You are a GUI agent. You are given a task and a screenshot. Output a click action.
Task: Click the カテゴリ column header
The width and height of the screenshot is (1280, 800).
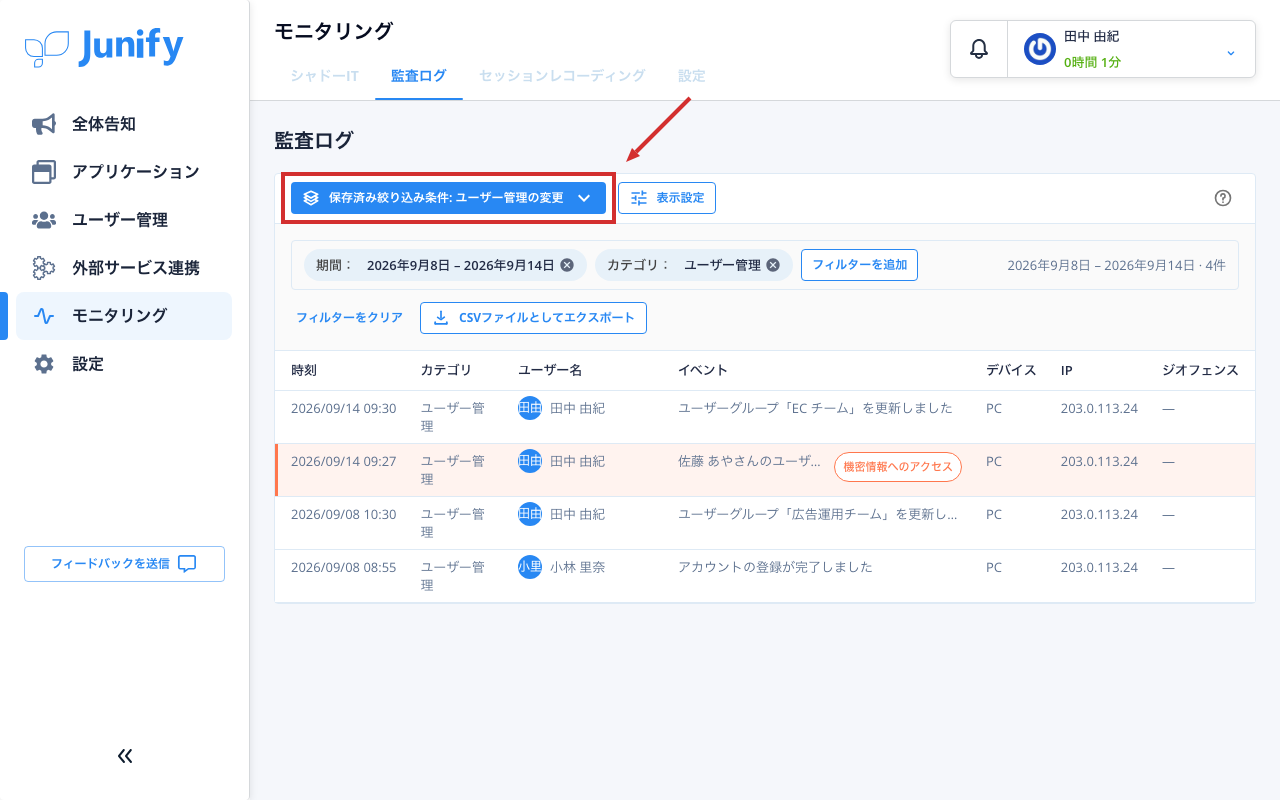coord(446,370)
